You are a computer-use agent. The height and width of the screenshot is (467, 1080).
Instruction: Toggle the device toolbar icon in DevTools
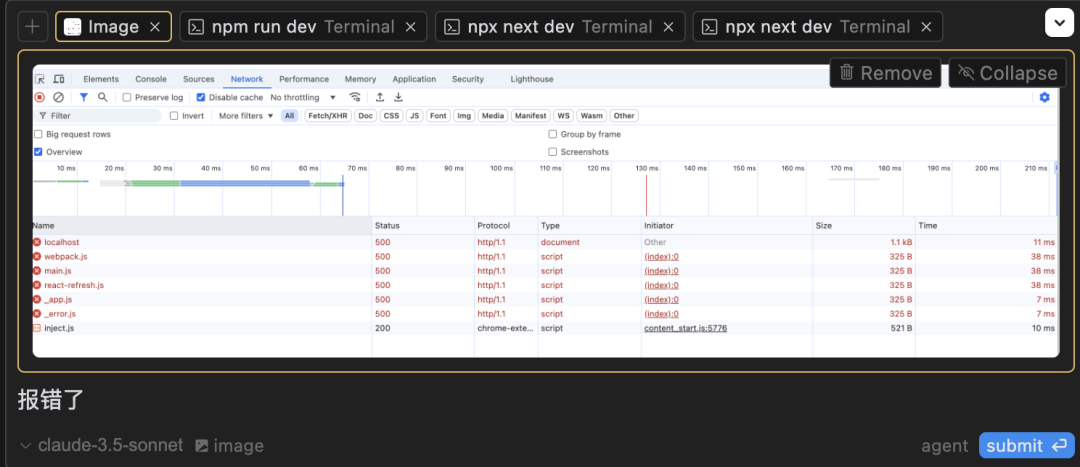pyautogui.click(x=59, y=79)
